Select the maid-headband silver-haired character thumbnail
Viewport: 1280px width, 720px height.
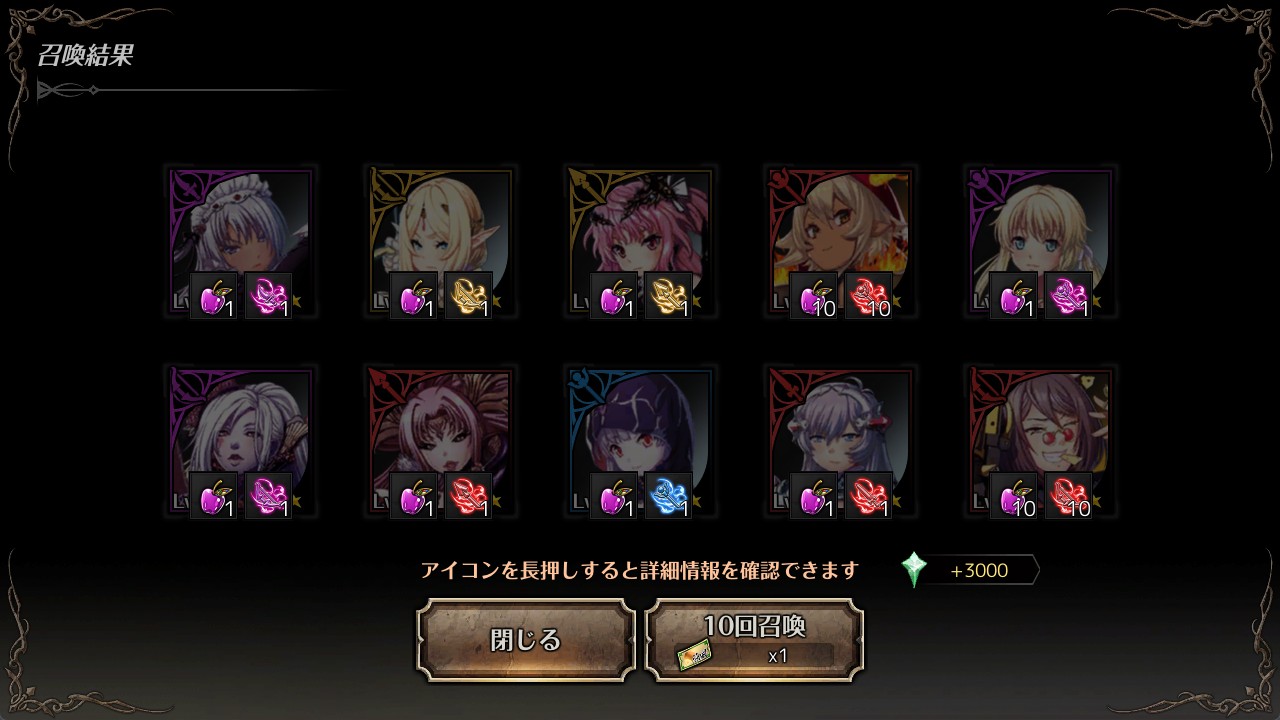click(x=240, y=241)
